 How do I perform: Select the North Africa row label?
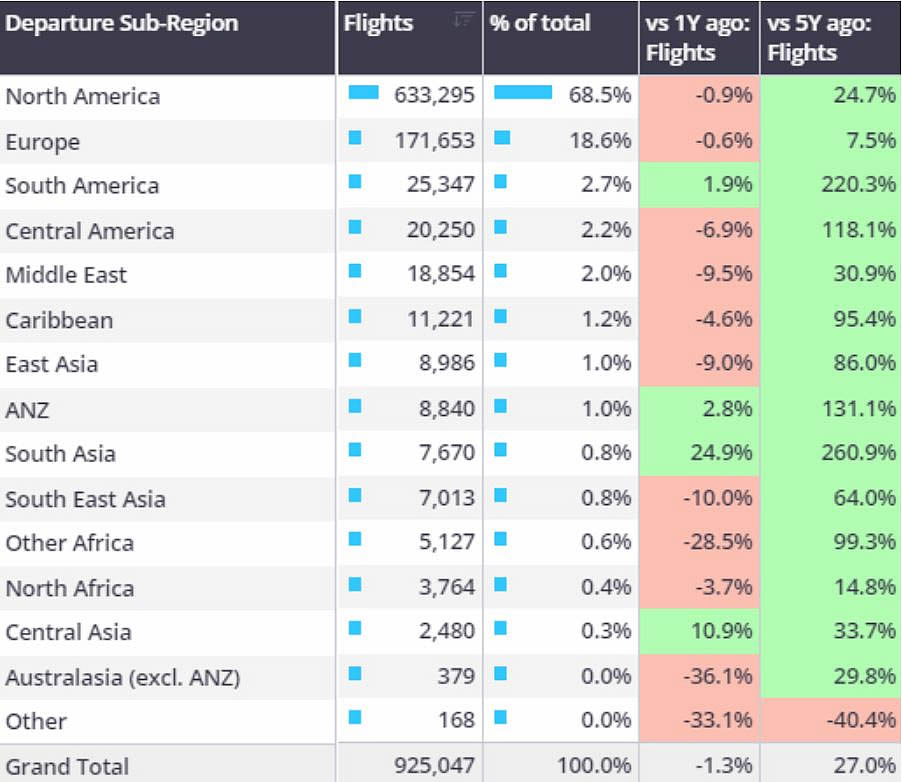pos(70,588)
